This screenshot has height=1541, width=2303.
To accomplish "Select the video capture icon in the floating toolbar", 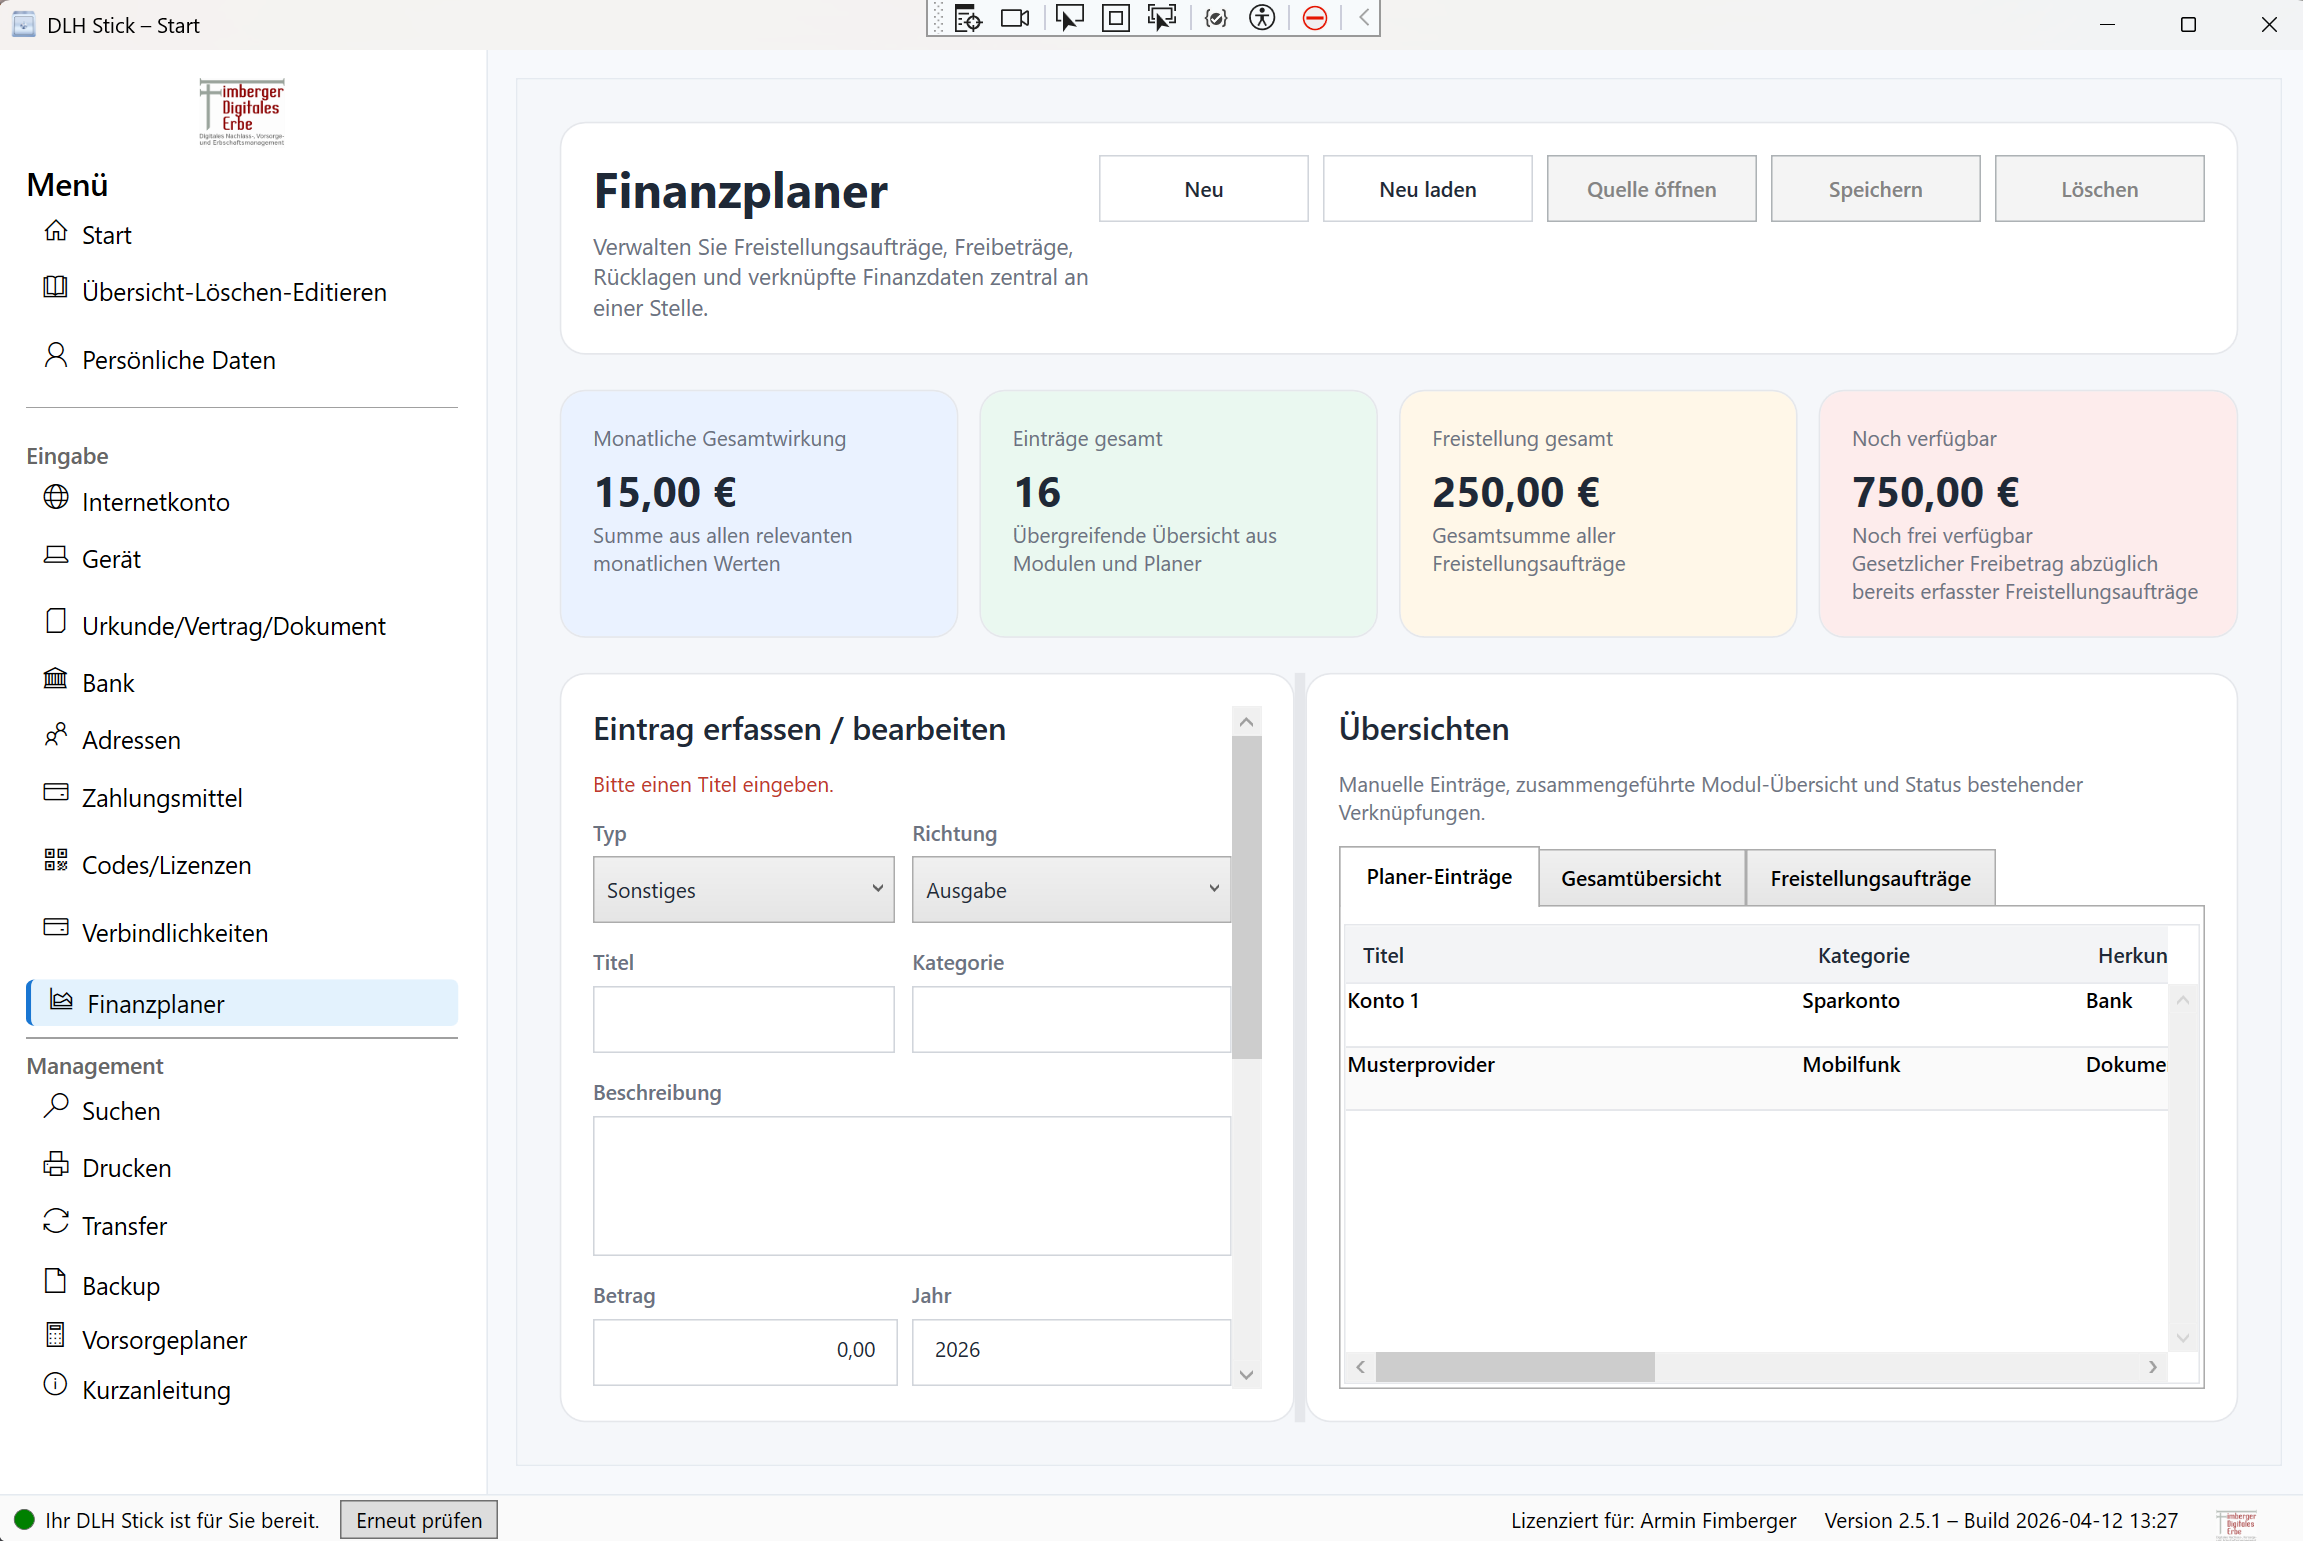I will [1015, 17].
